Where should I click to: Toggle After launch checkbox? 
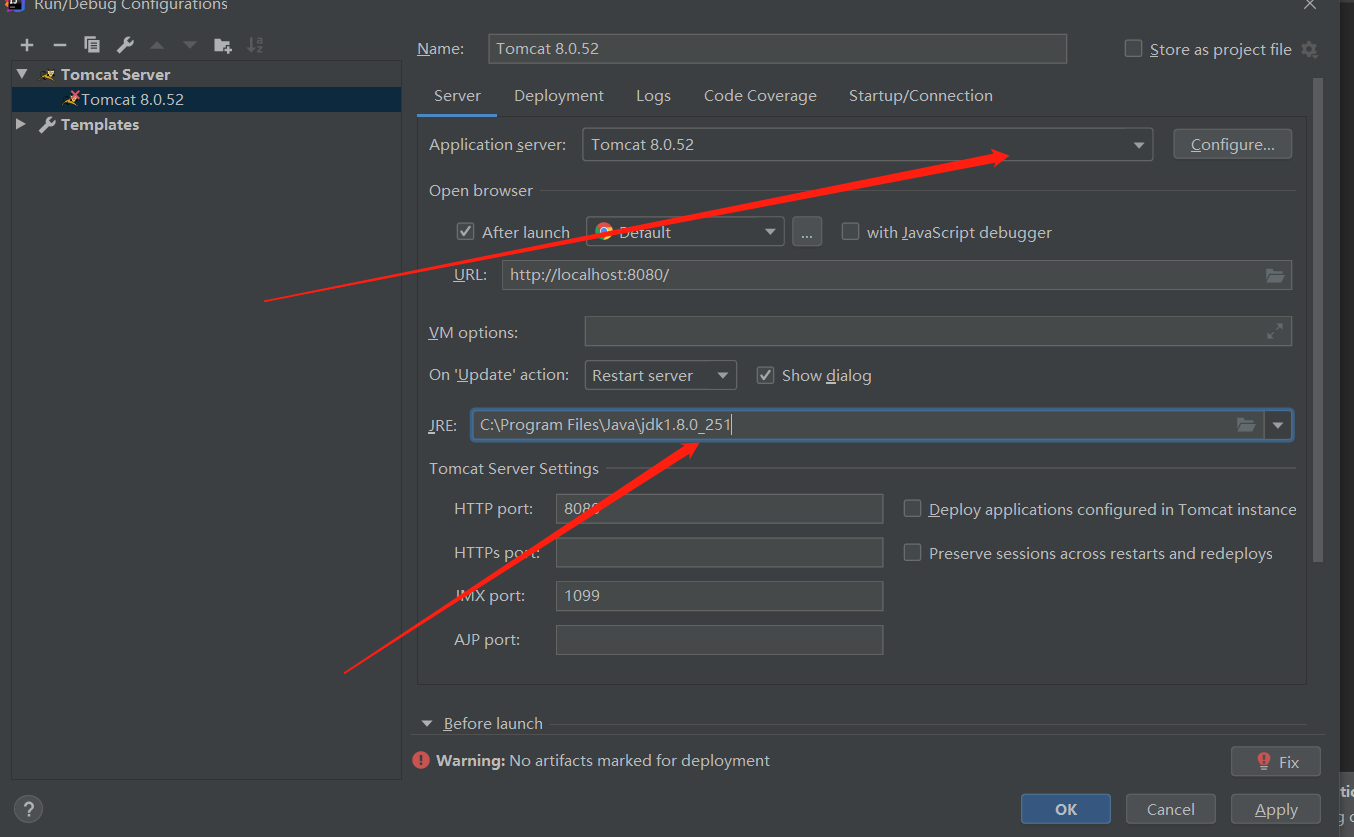(465, 232)
